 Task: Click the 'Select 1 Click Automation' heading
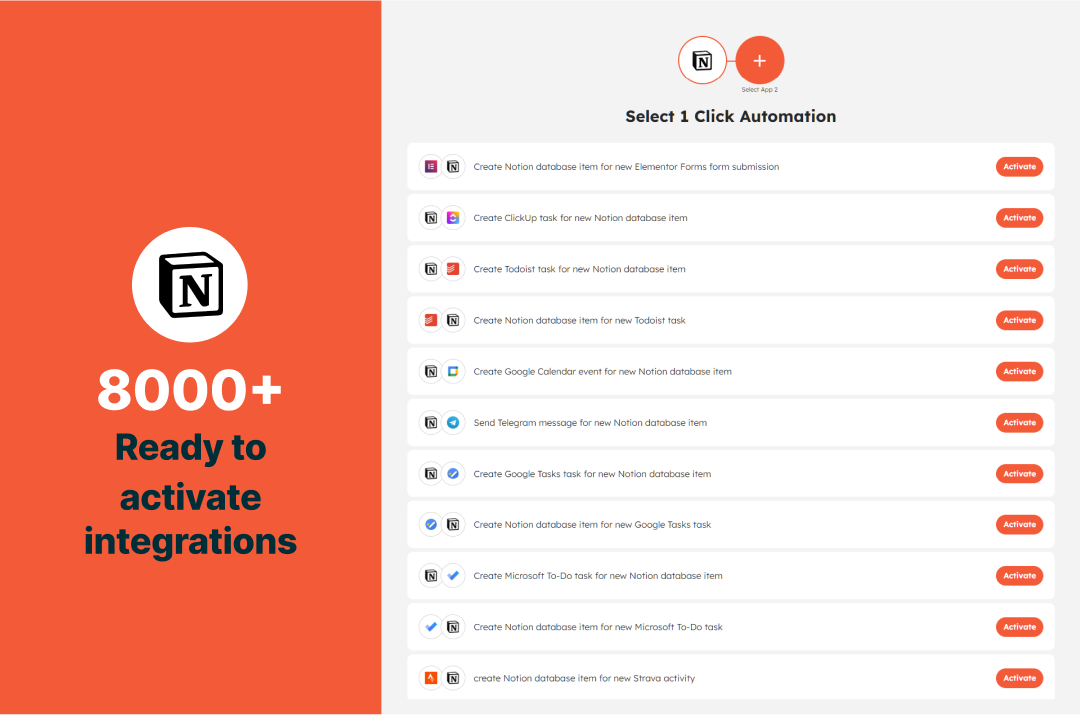(x=731, y=116)
